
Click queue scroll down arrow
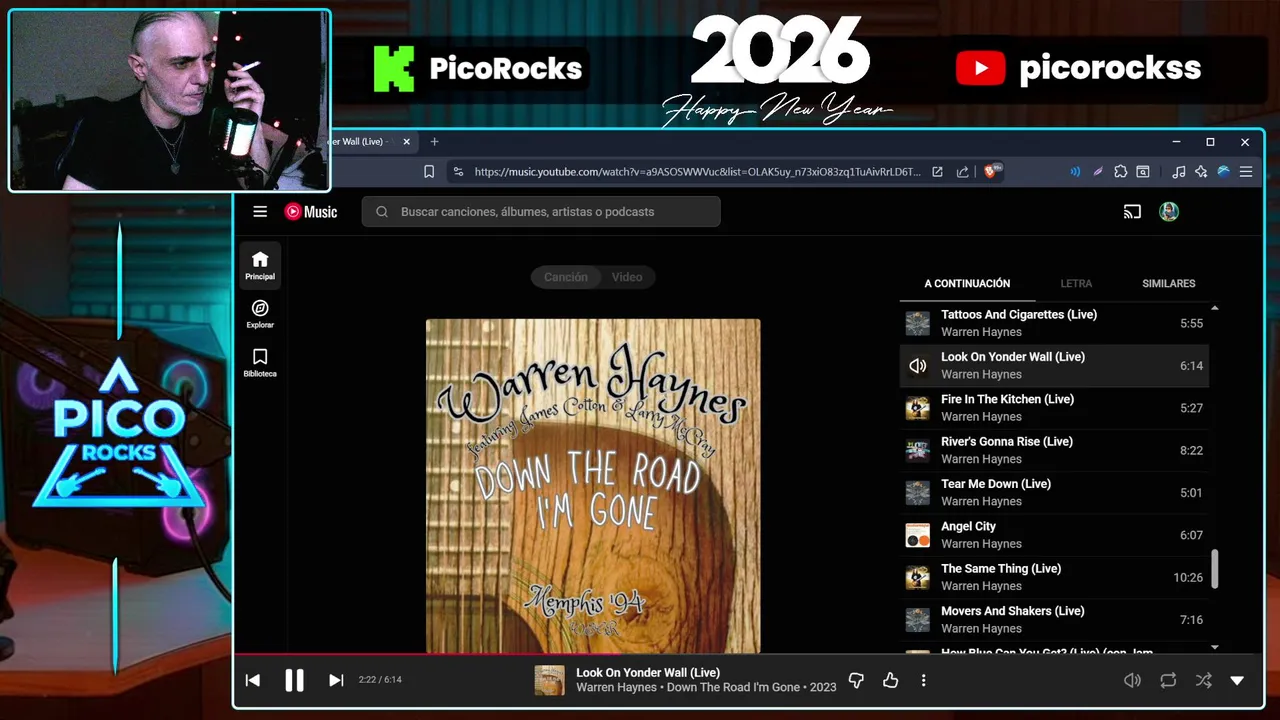coord(1215,648)
